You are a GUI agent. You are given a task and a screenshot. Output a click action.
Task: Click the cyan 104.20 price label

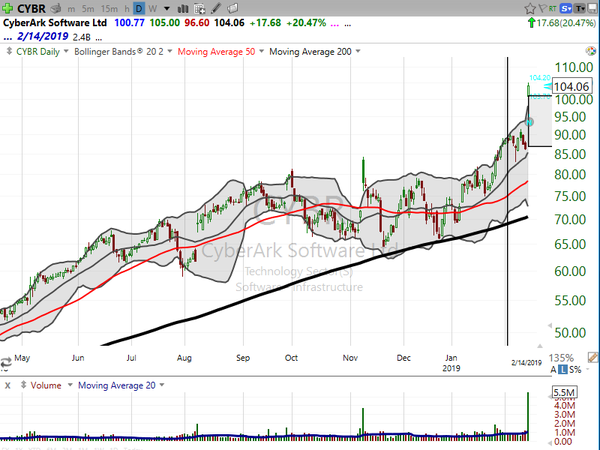(540, 78)
